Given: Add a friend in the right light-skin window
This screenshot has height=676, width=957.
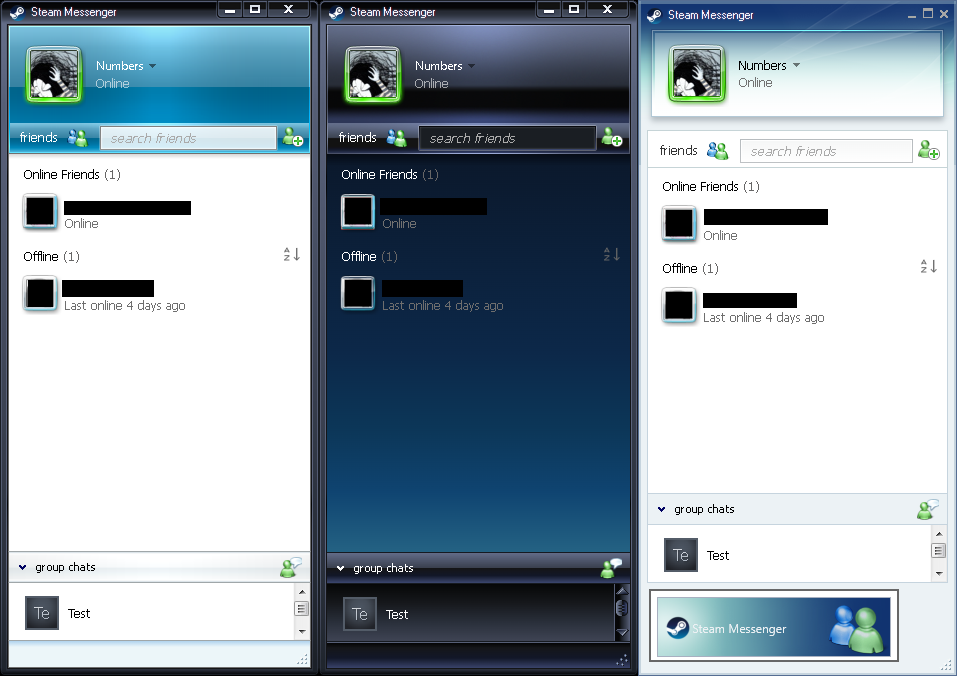Looking at the screenshot, I should (929, 149).
